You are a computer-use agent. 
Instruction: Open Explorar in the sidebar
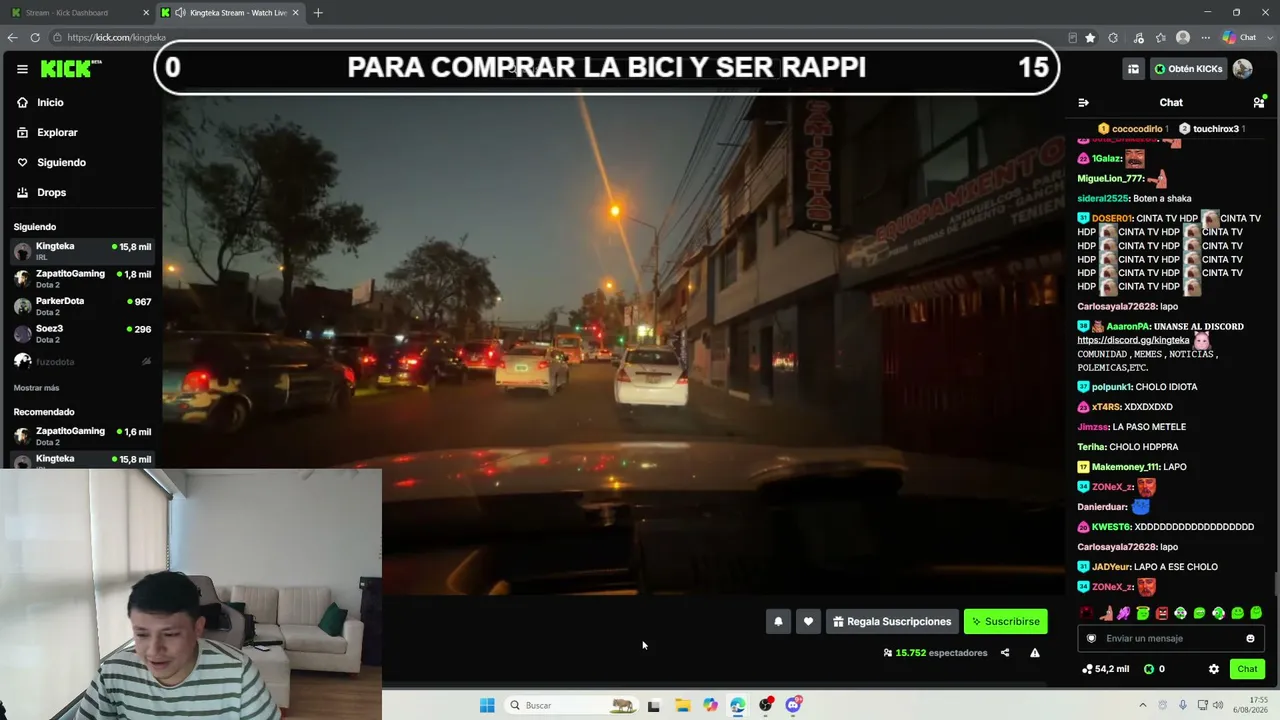coord(57,132)
